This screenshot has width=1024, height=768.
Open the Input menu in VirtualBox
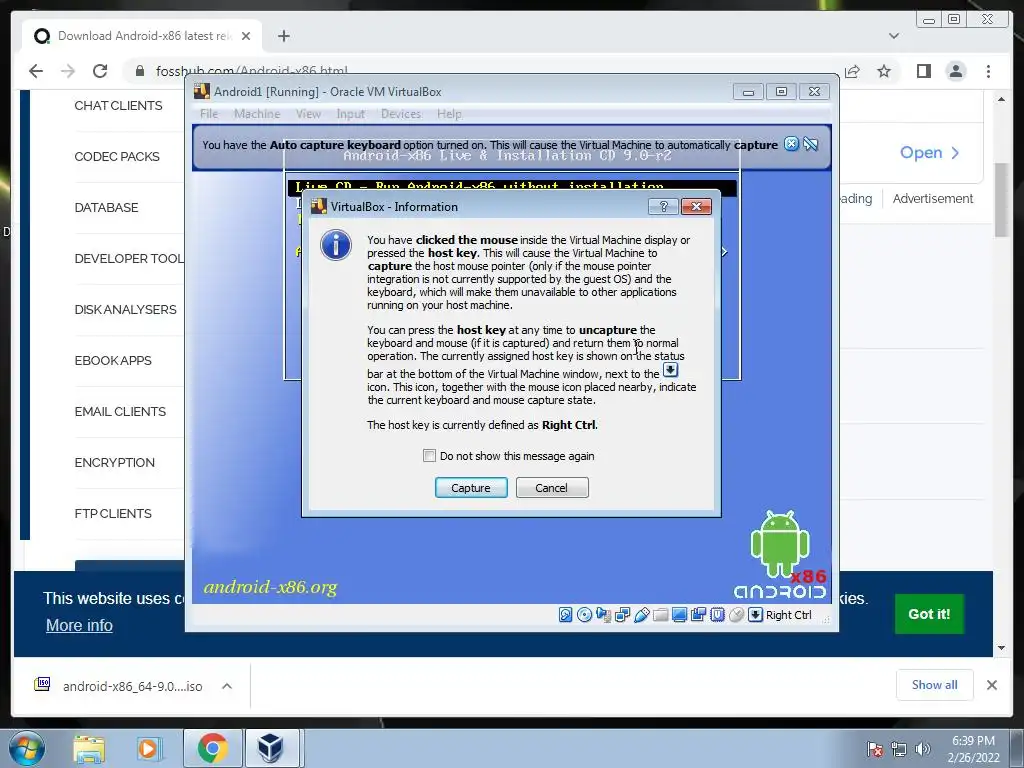pos(350,114)
